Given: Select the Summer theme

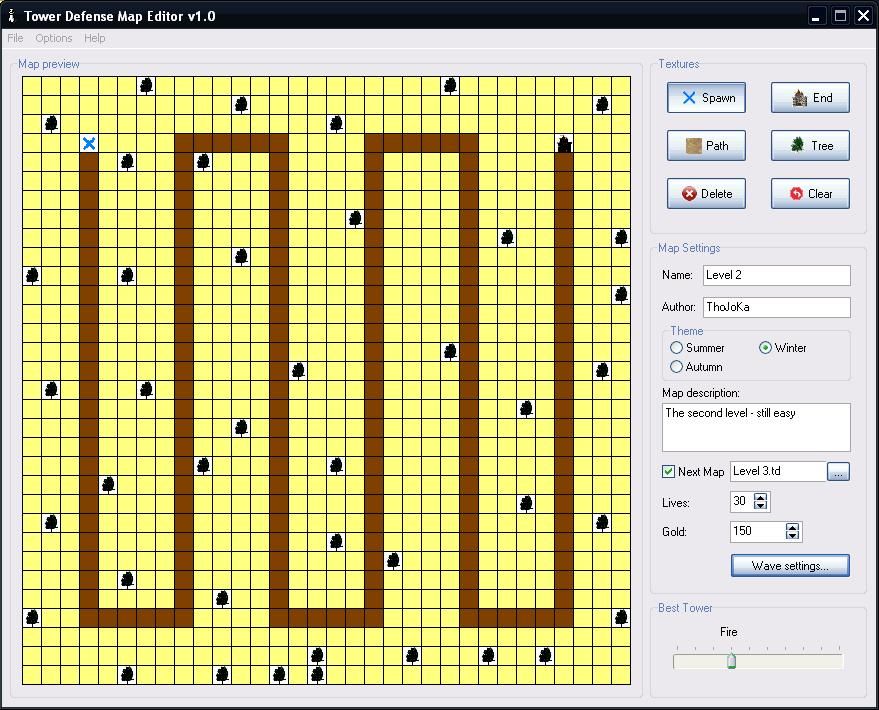Looking at the screenshot, I should coord(676,347).
